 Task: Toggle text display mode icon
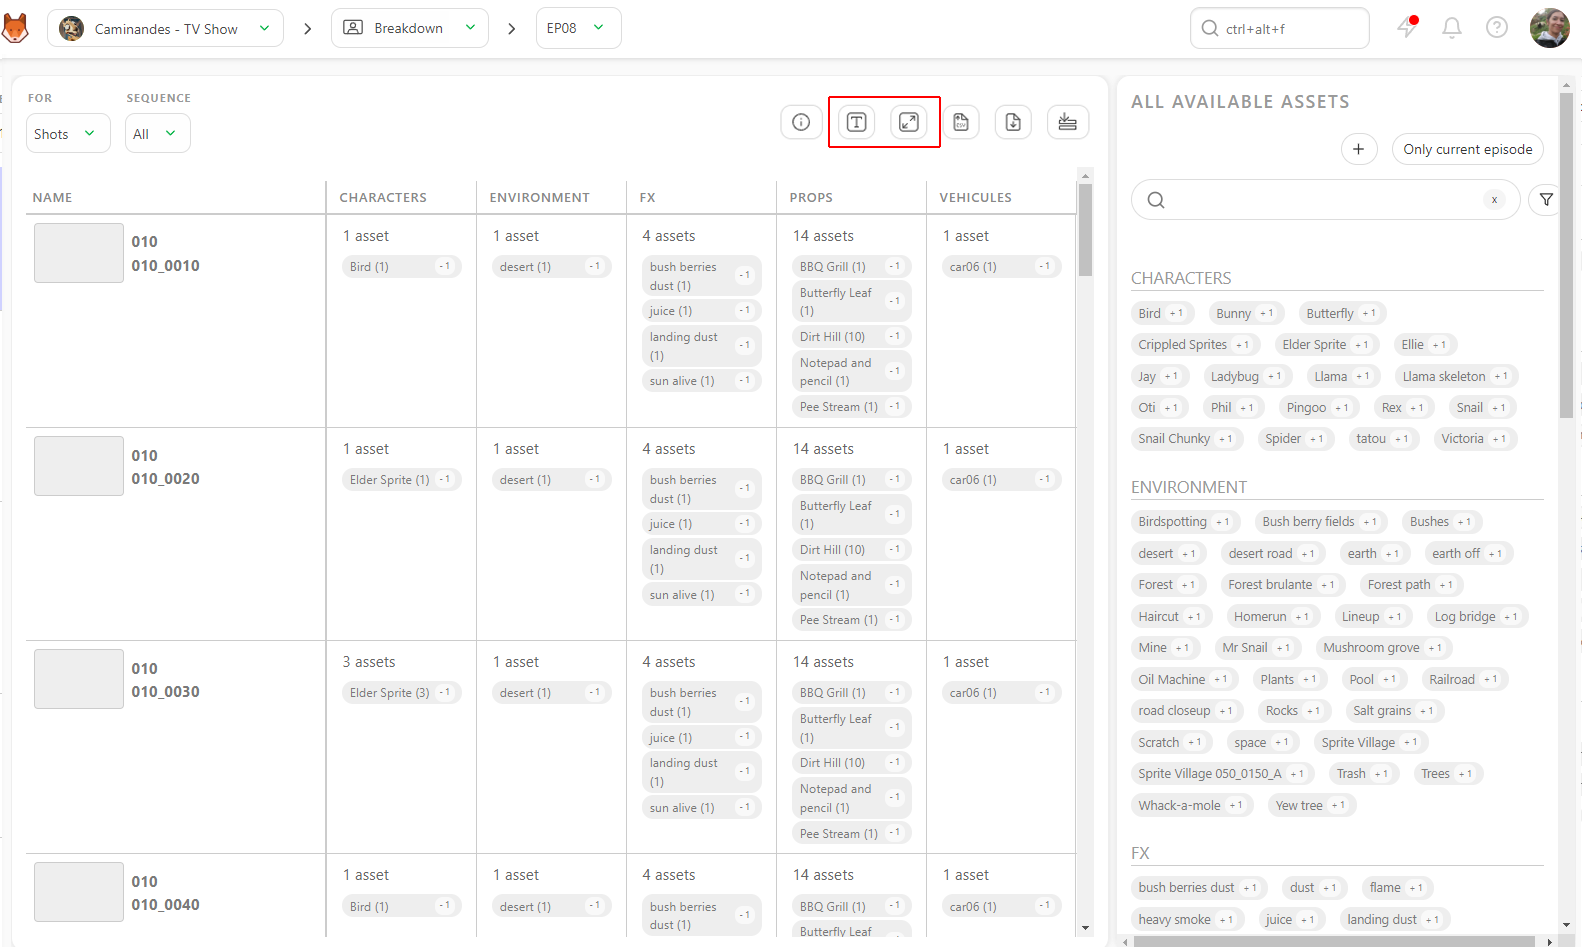point(856,122)
